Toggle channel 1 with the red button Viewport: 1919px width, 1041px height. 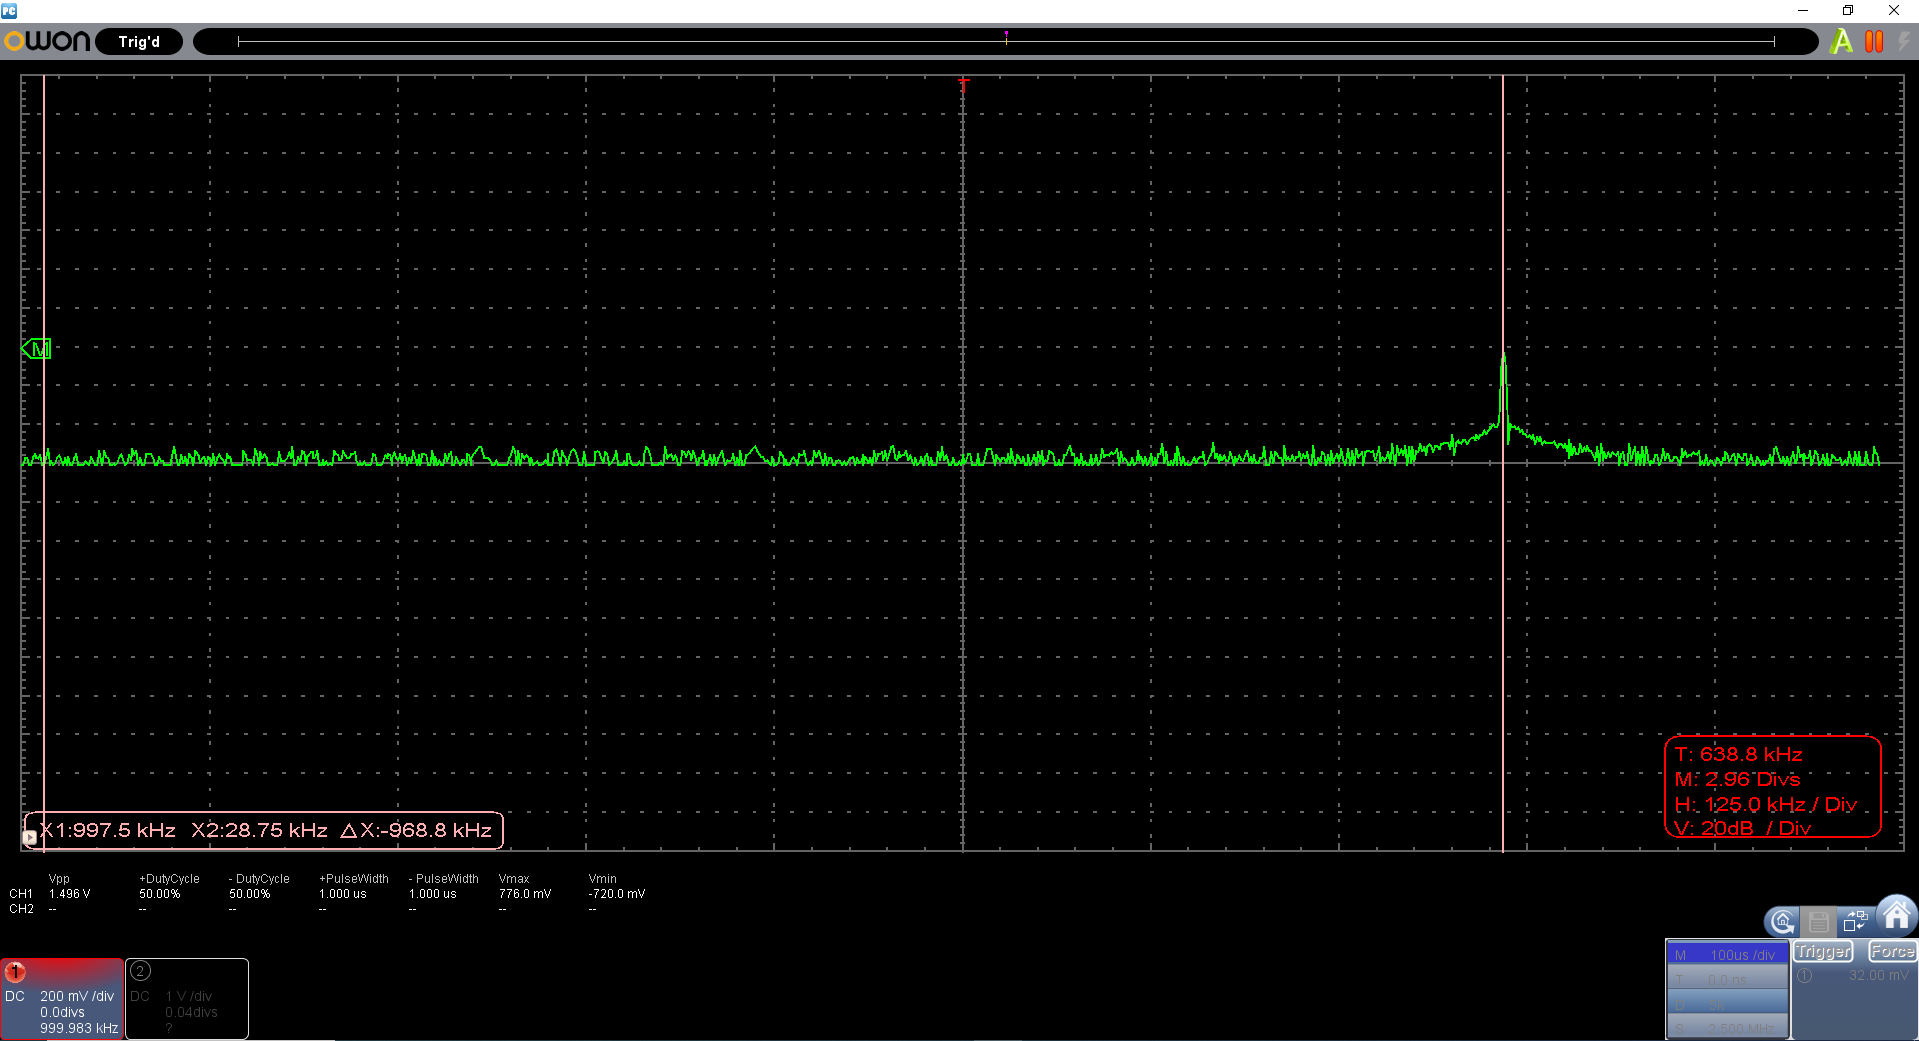pyautogui.click(x=16, y=972)
